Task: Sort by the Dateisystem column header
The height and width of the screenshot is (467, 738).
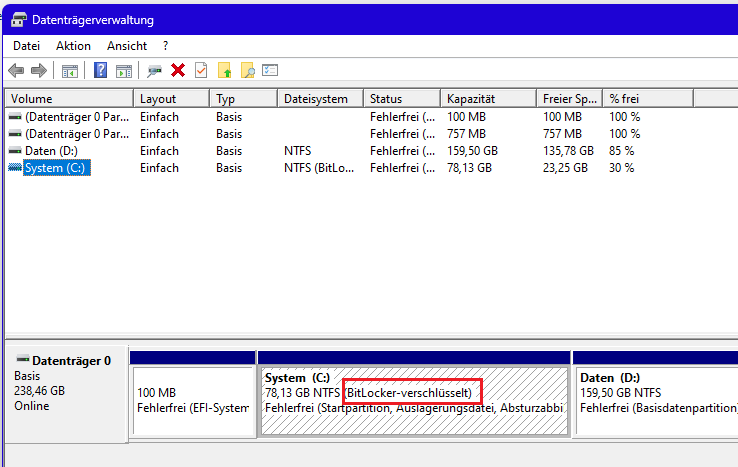Action: (321, 98)
